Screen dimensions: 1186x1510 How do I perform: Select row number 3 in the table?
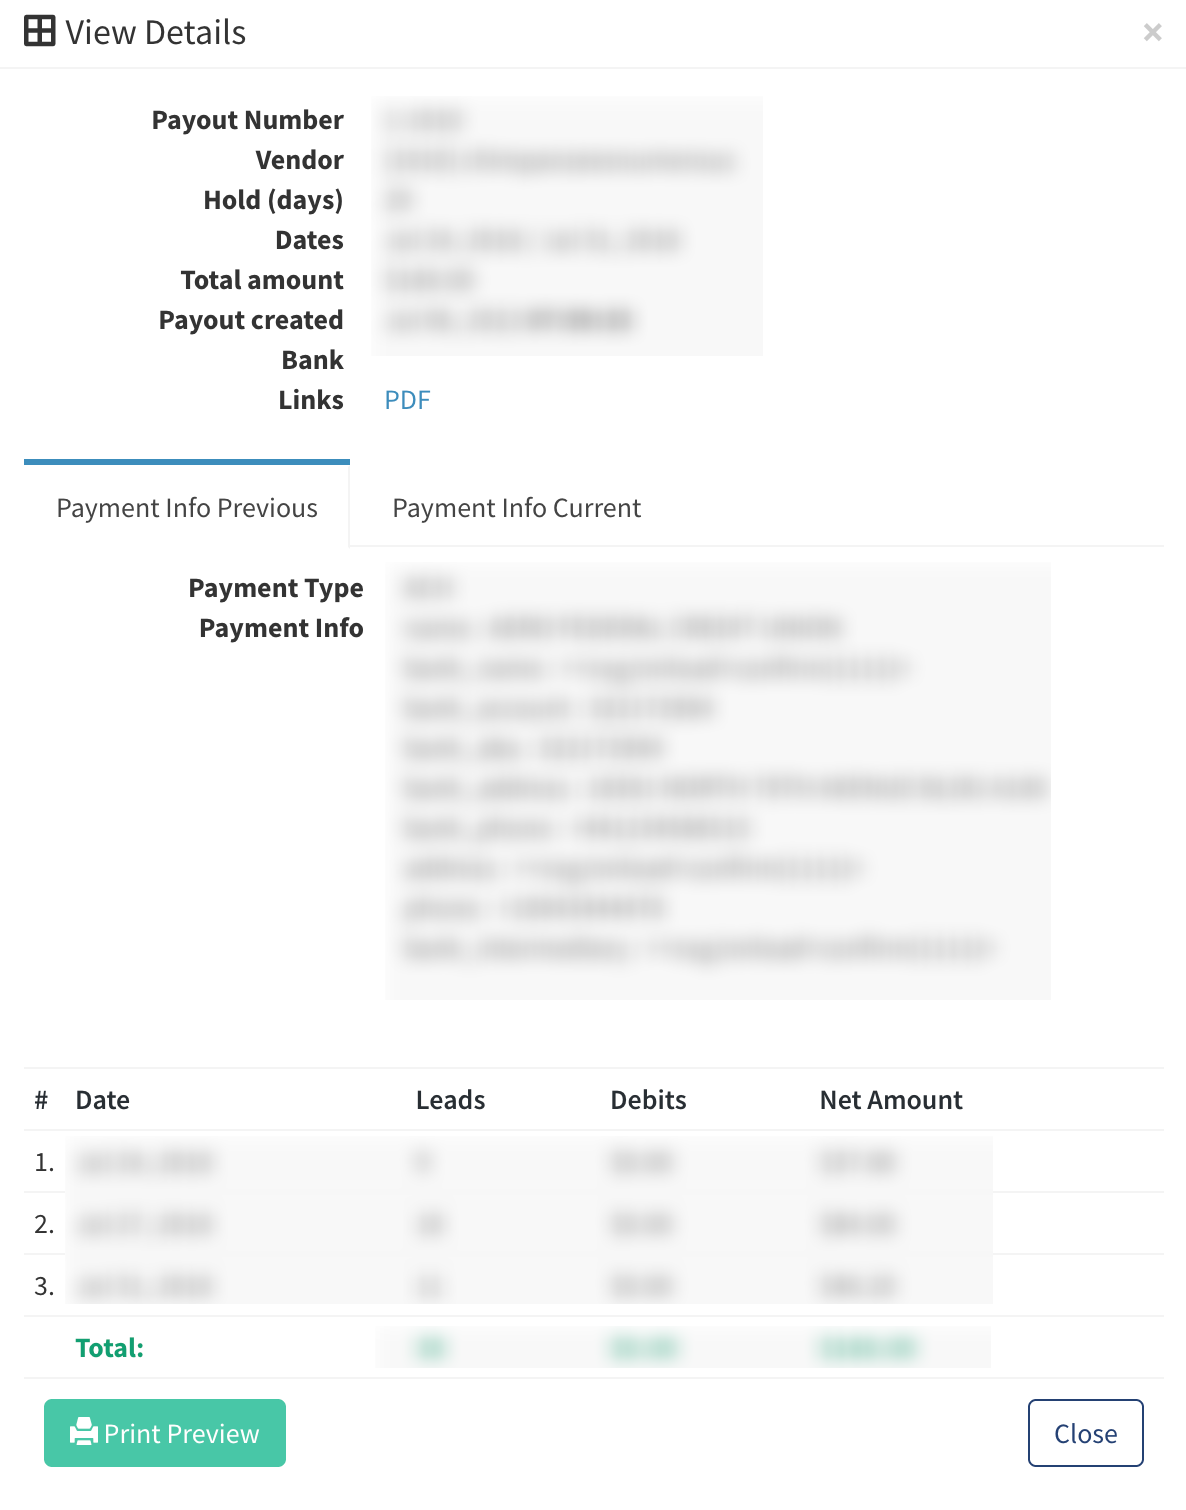44,1286
